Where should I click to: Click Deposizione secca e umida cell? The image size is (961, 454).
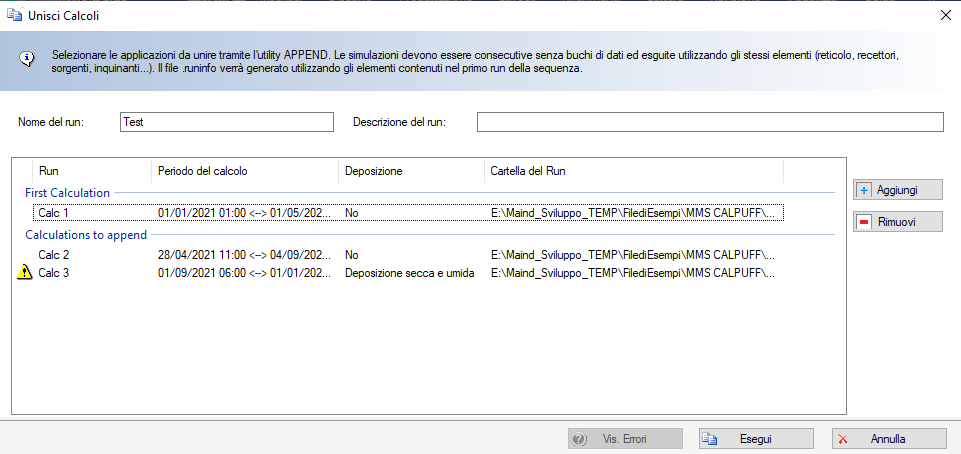coord(409,273)
